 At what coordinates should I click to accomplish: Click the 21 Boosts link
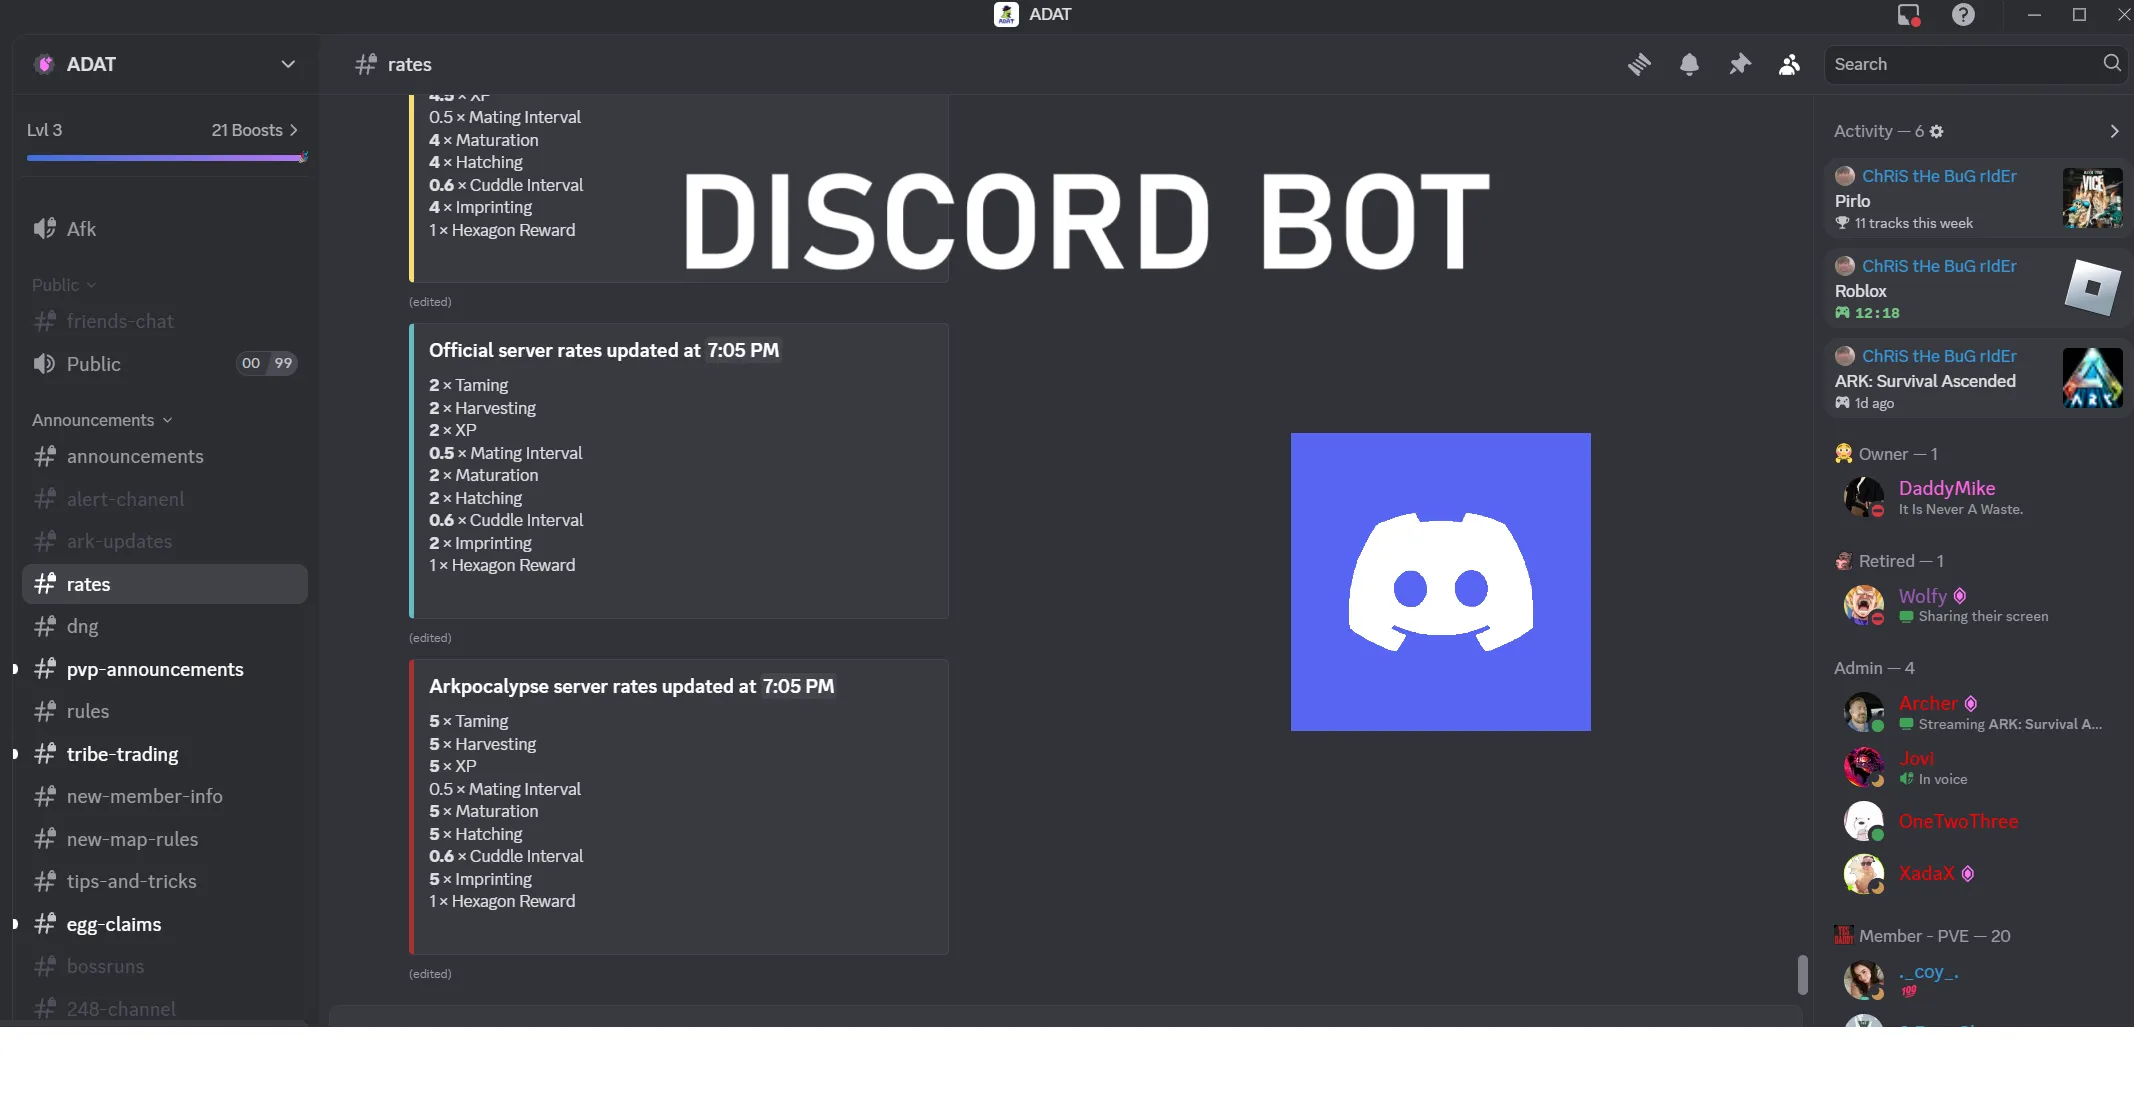coord(252,130)
